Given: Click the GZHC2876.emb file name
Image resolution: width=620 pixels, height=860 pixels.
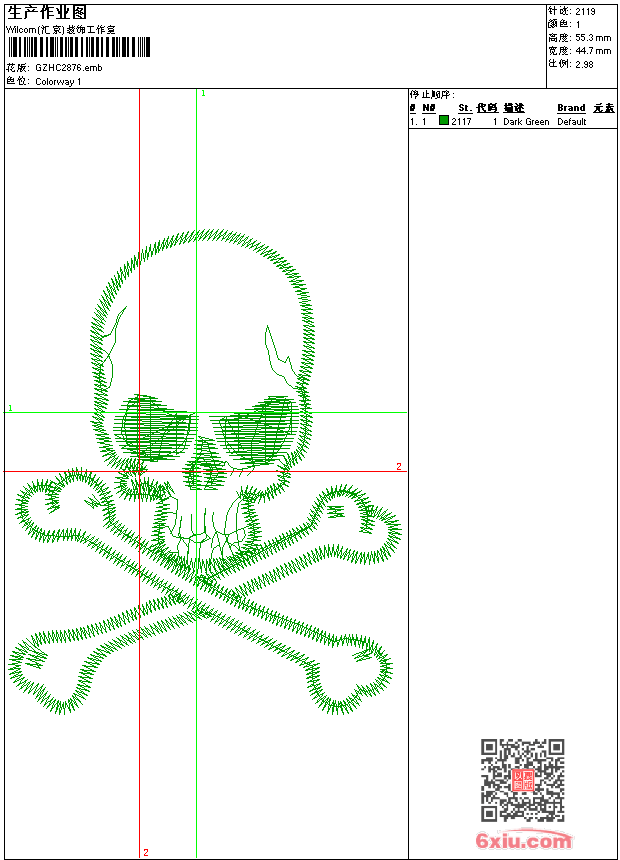Looking at the screenshot, I should point(68,68).
